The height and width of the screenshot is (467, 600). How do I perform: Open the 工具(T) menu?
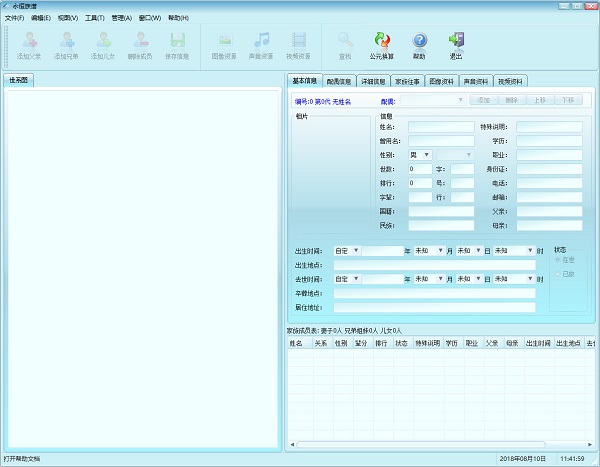[94, 18]
